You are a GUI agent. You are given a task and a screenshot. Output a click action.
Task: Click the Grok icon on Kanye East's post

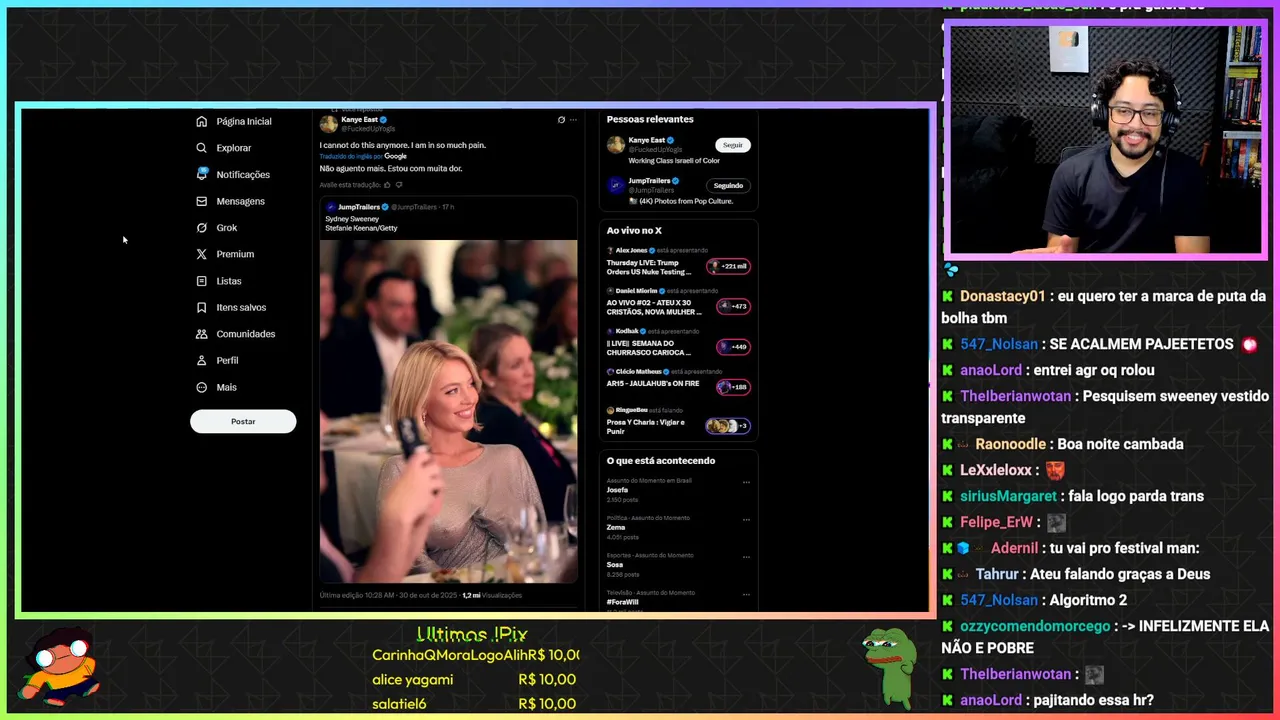[561, 120]
